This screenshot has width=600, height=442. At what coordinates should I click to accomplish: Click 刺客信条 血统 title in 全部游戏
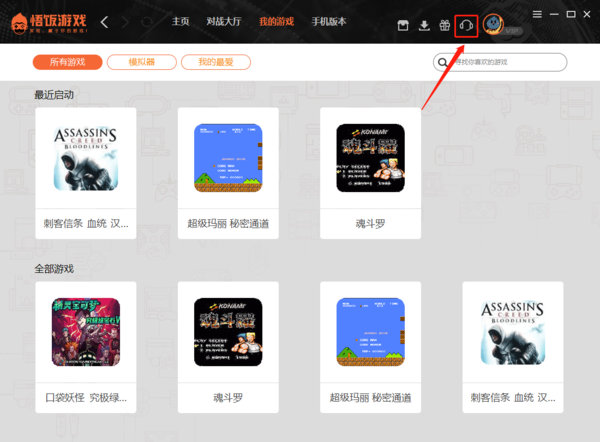(513, 398)
